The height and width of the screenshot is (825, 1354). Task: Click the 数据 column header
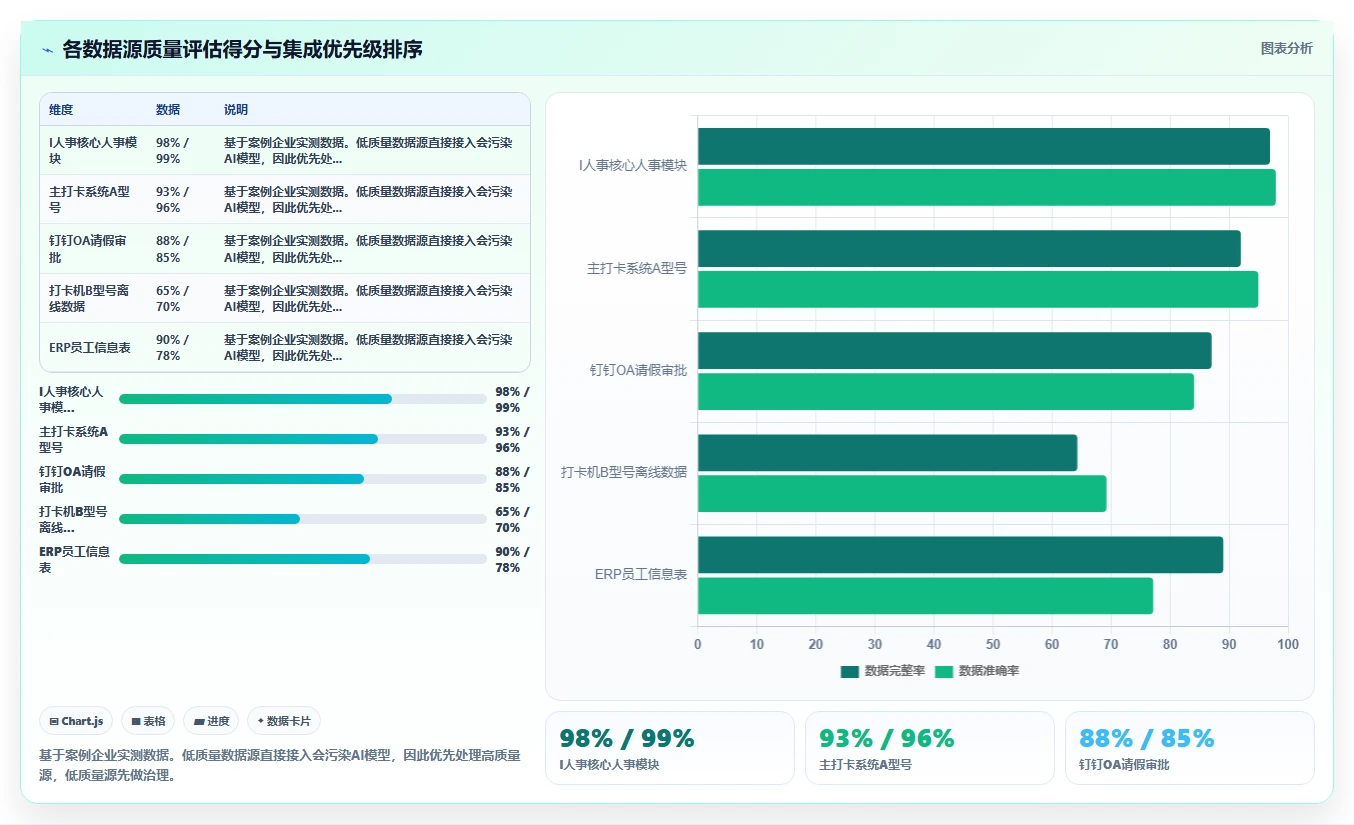click(x=168, y=110)
